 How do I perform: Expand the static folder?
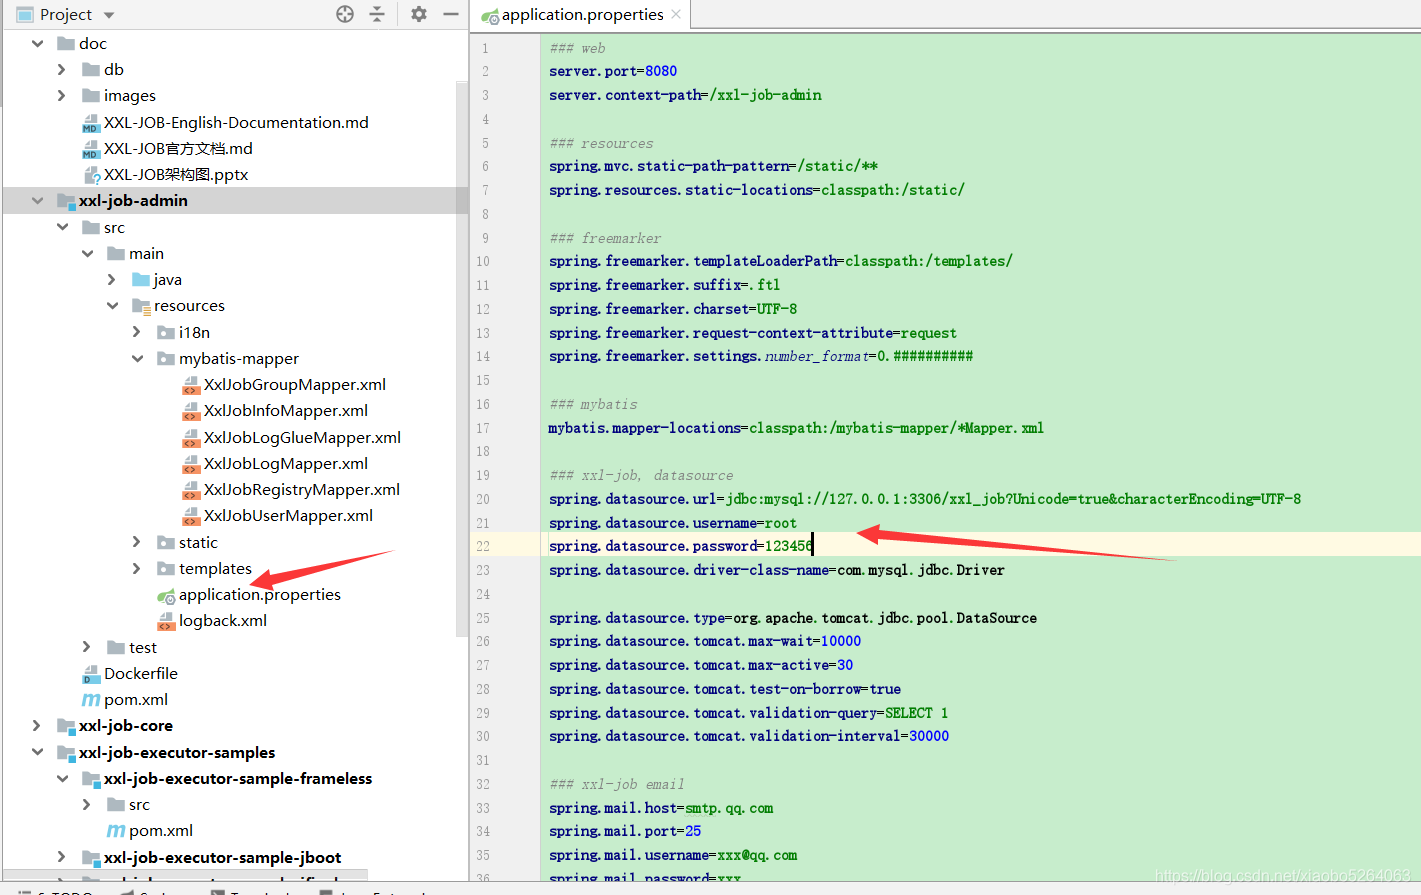137,542
